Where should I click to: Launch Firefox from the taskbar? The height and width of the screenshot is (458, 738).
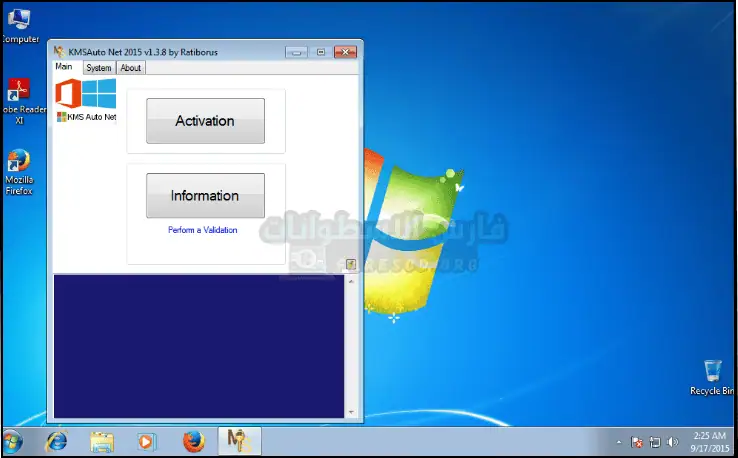point(193,440)
